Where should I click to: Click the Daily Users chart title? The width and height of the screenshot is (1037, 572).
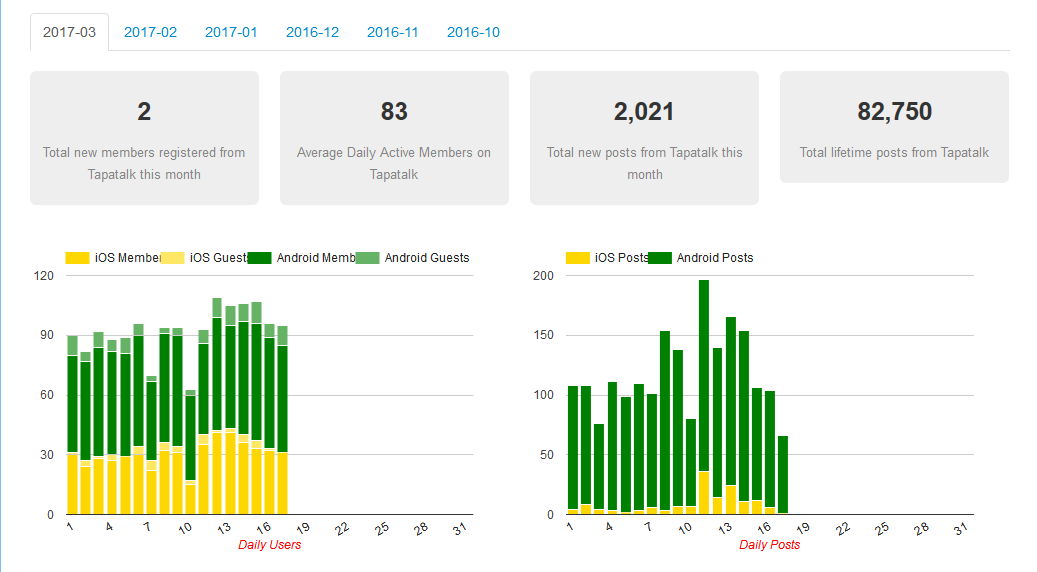269,545
